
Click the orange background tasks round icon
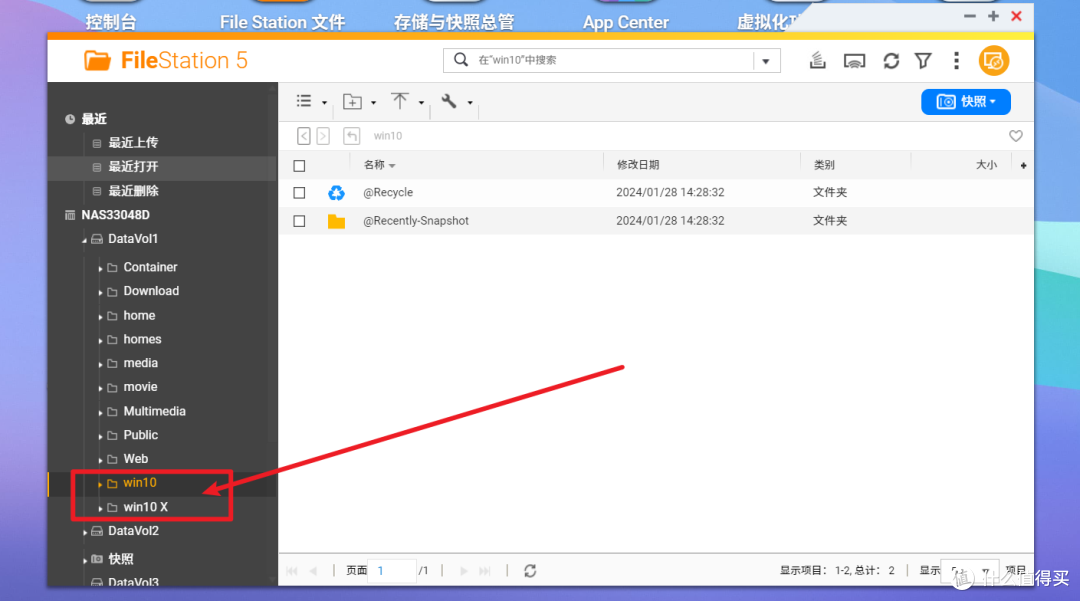click(993, 61)
